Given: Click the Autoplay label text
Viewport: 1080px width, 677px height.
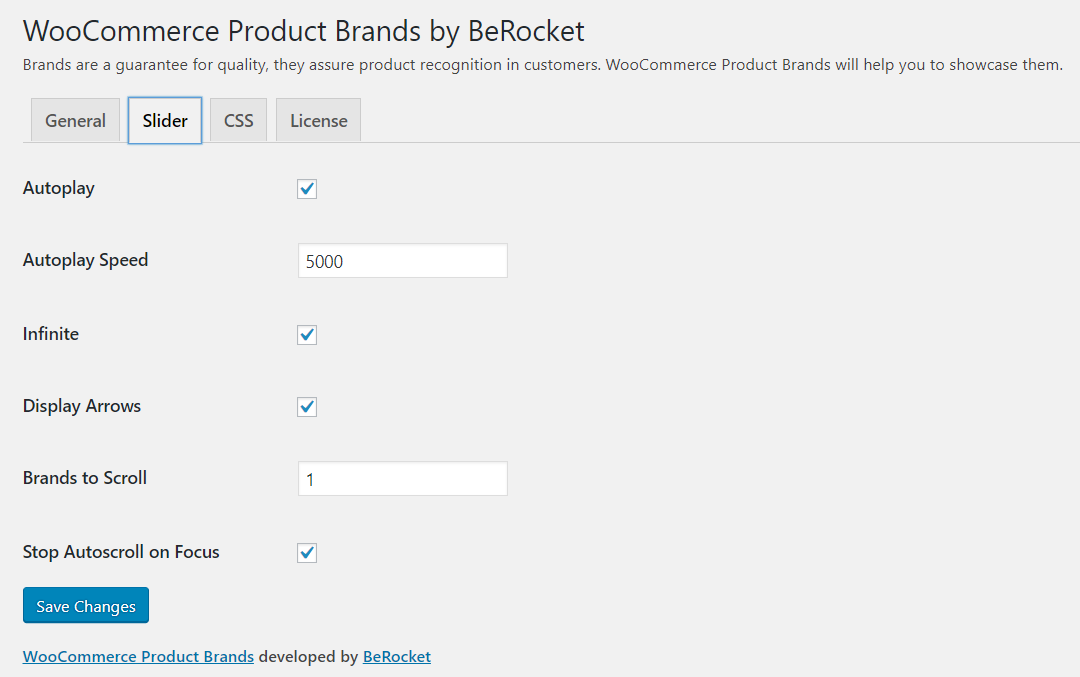Looking at the screenshot, I should 58,188.
